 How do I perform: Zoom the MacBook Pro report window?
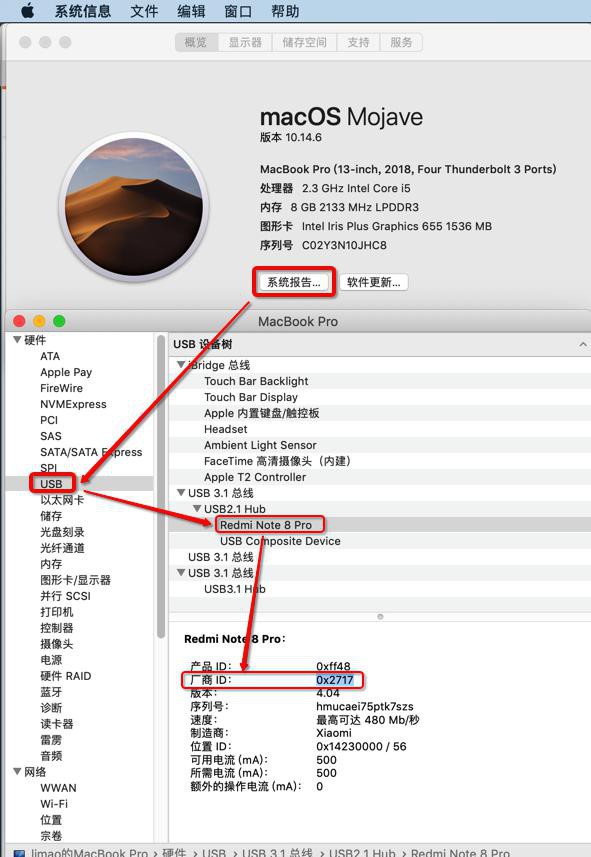point(59,321)
